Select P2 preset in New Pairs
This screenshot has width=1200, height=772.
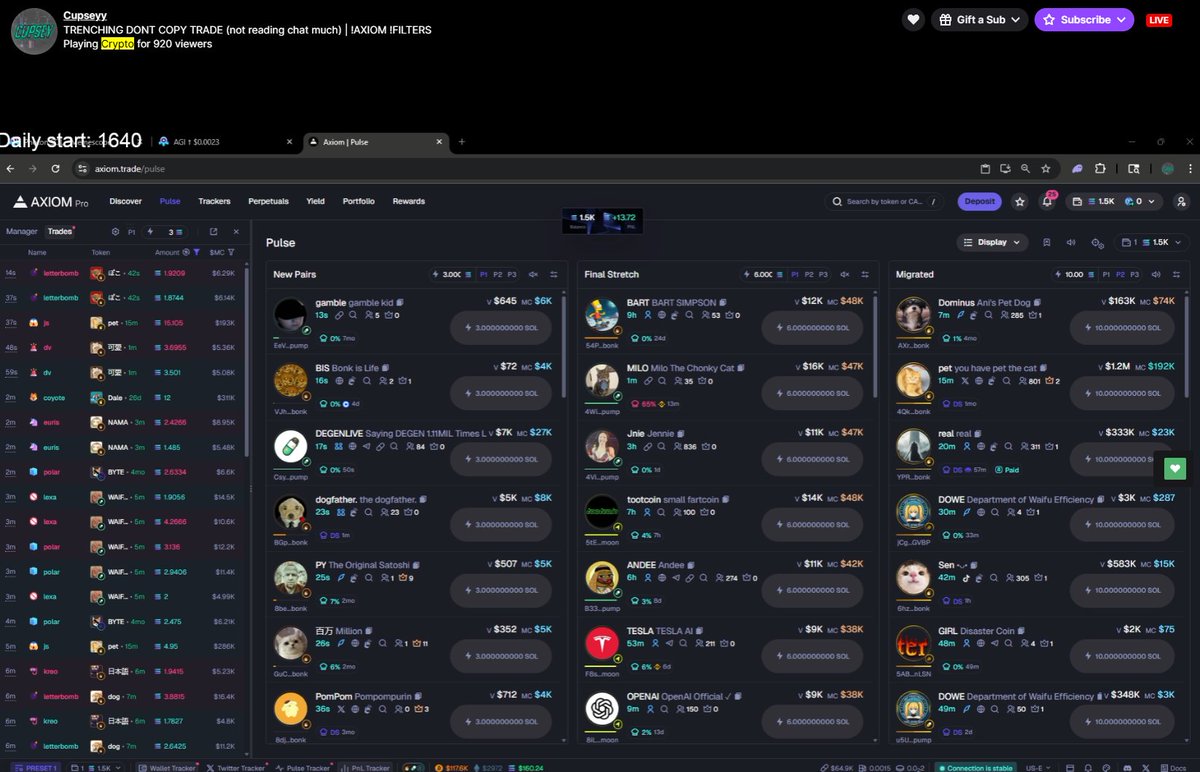coord(498,274)
